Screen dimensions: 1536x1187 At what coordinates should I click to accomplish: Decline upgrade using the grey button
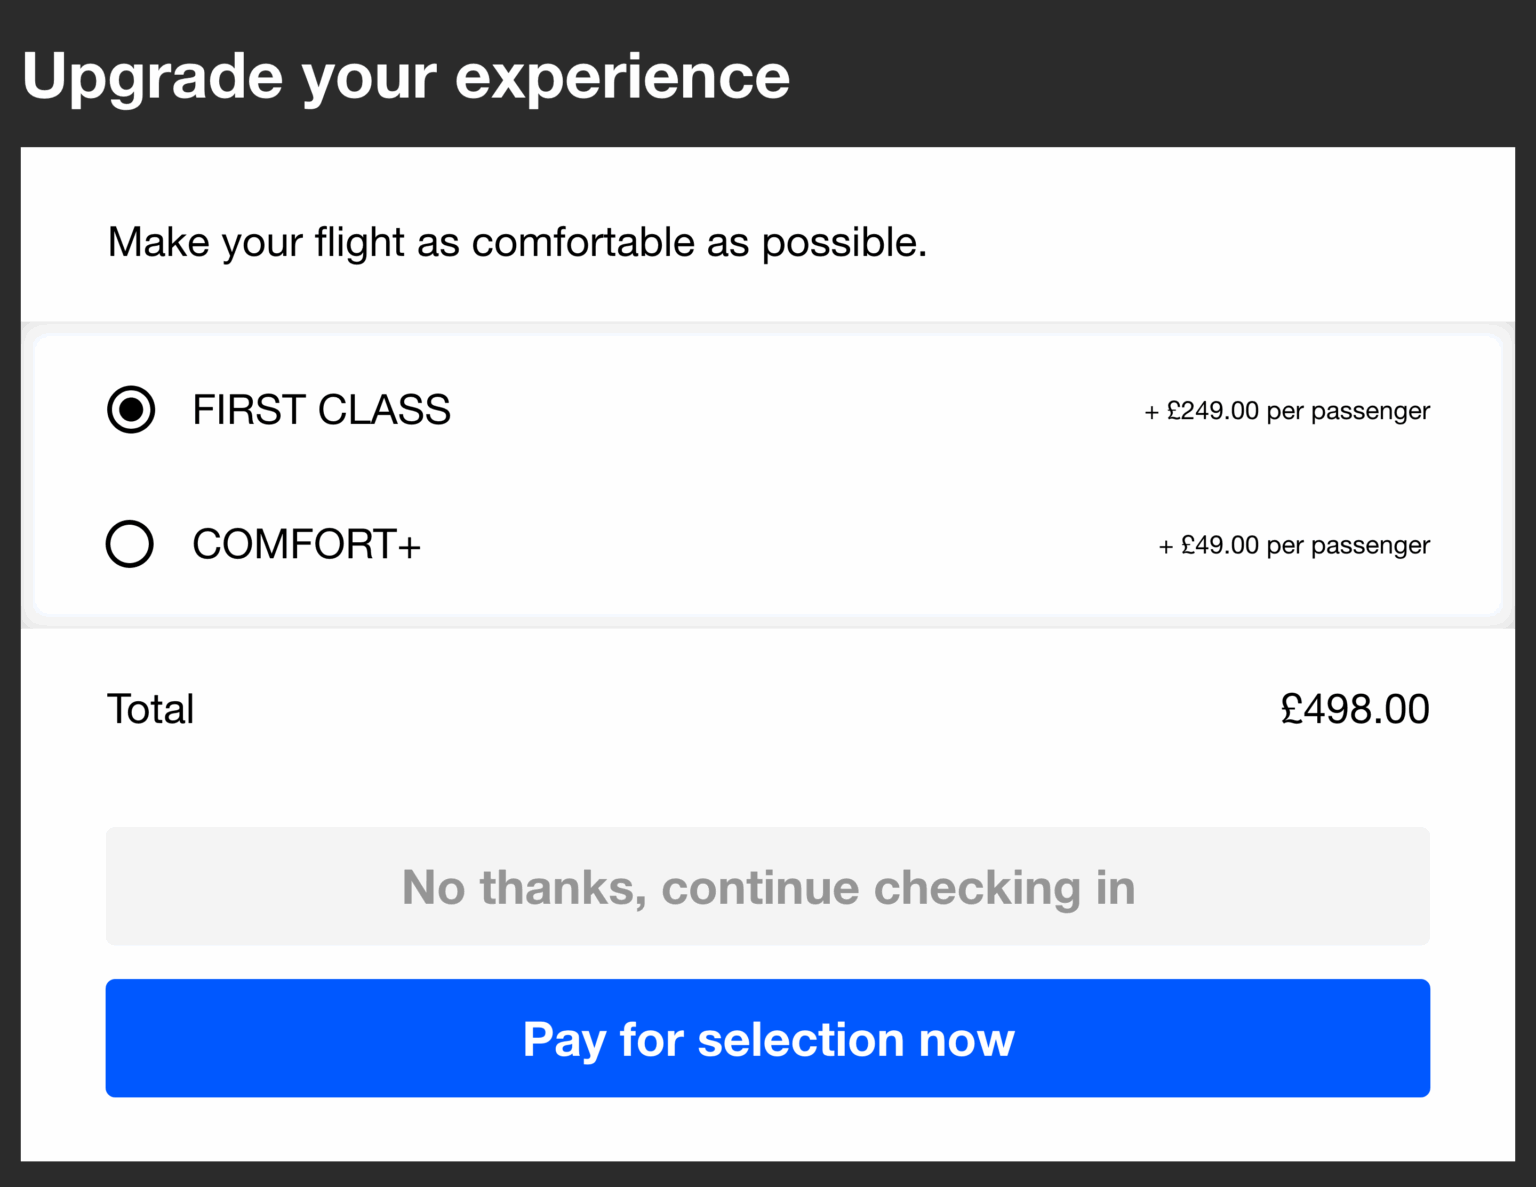[767, 886]
